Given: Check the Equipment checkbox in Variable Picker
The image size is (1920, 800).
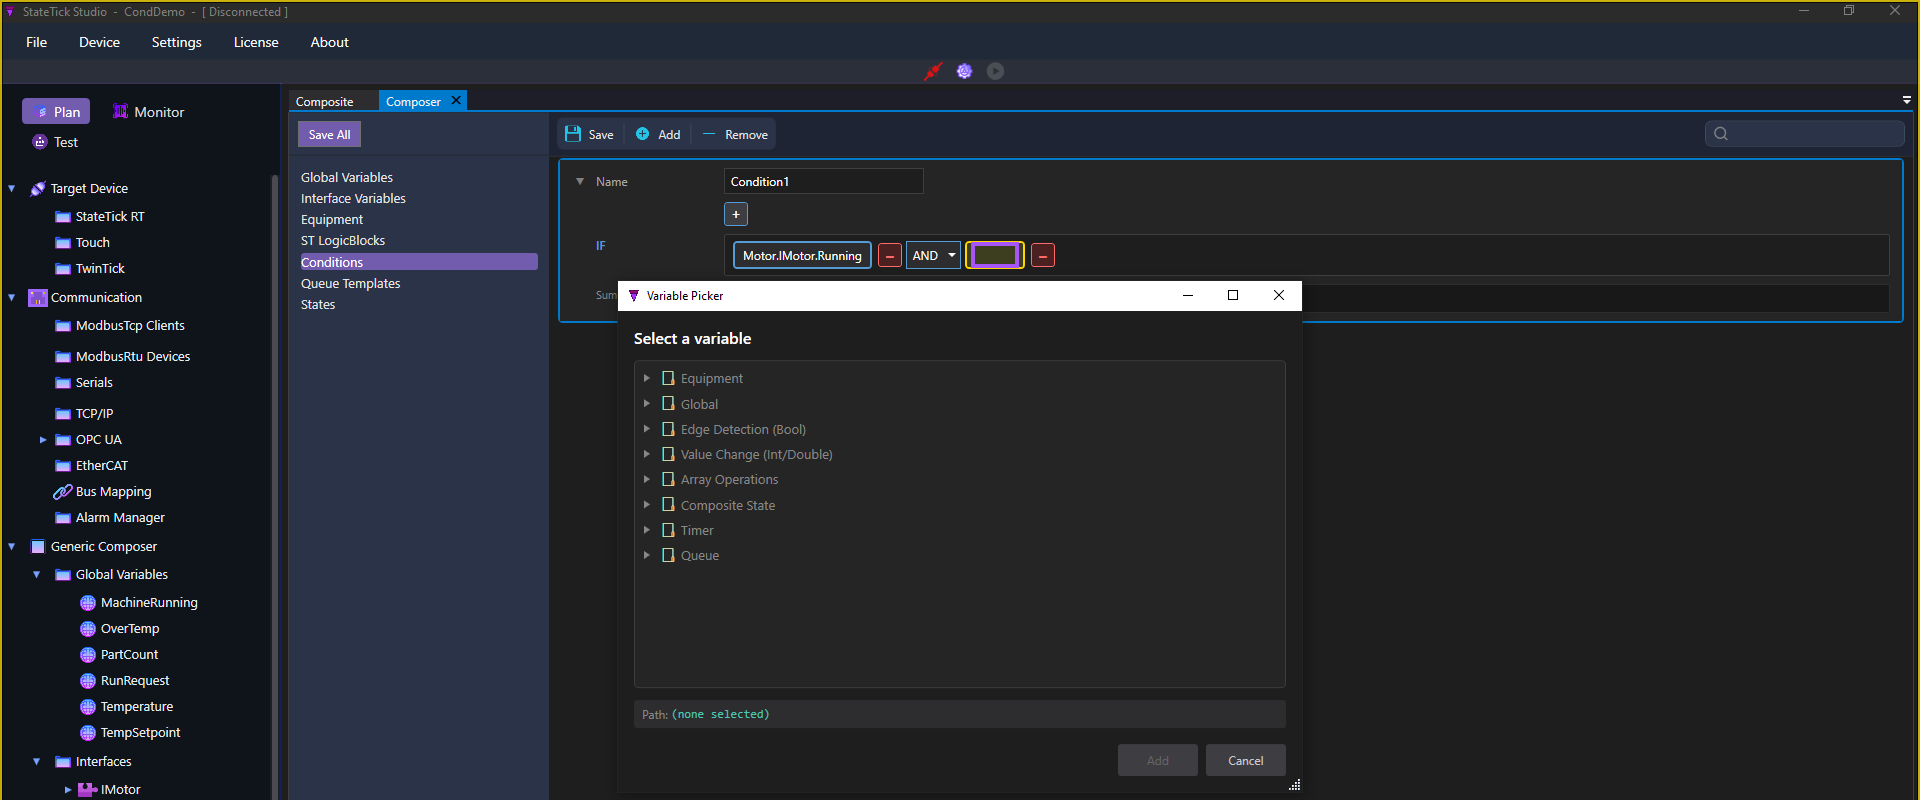Looking at the screenshot, I should pos(668,378).
